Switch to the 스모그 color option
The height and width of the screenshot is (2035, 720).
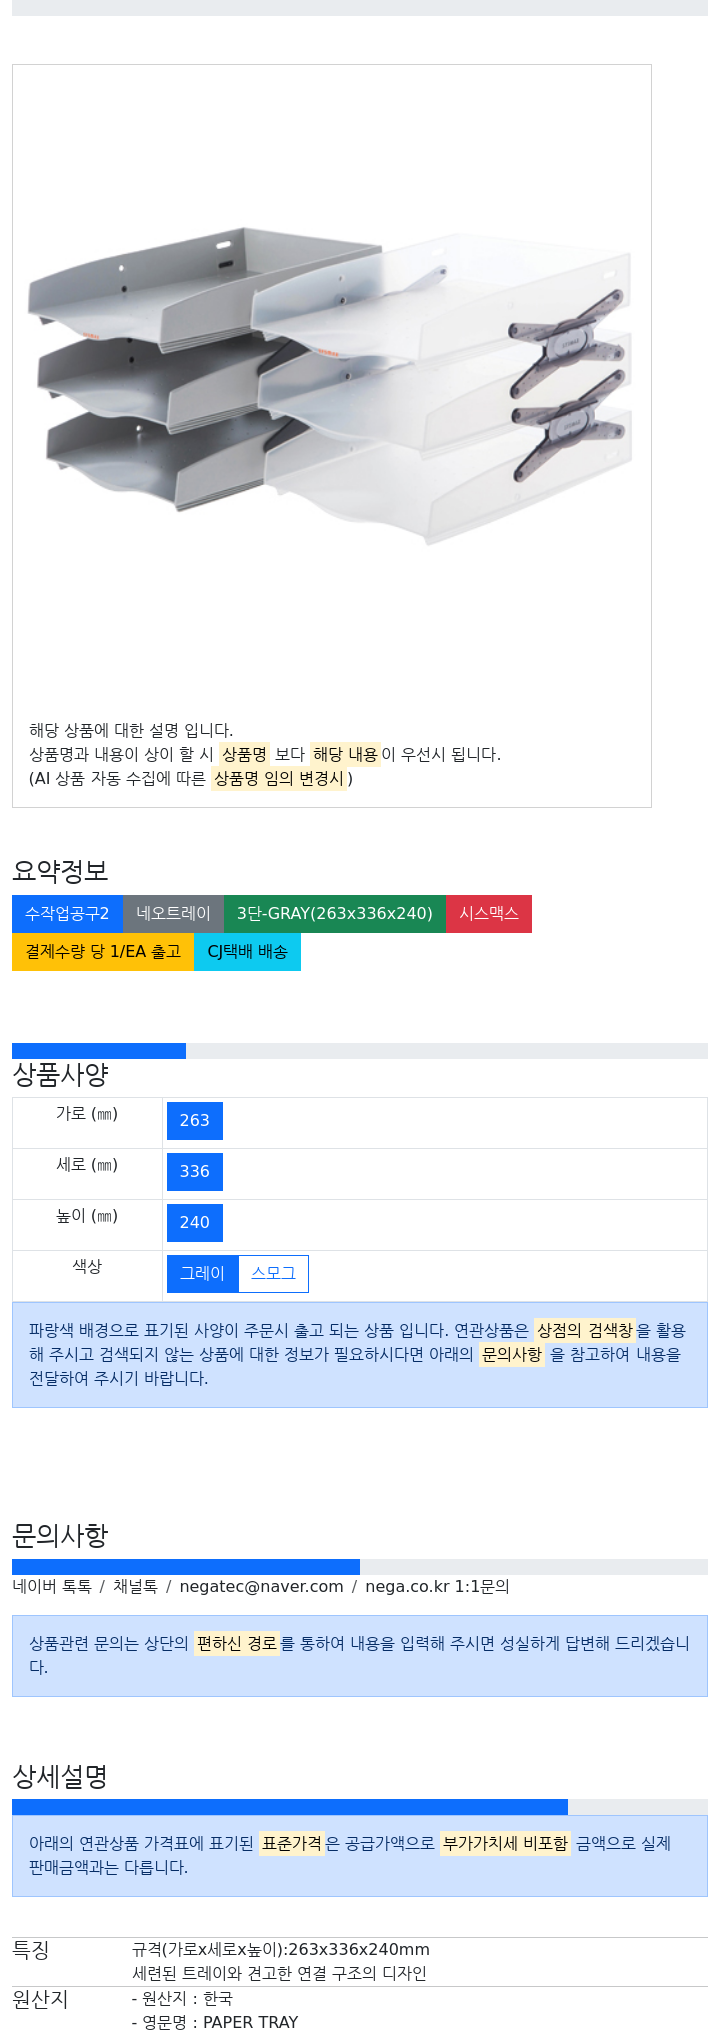coord(274,1274)
